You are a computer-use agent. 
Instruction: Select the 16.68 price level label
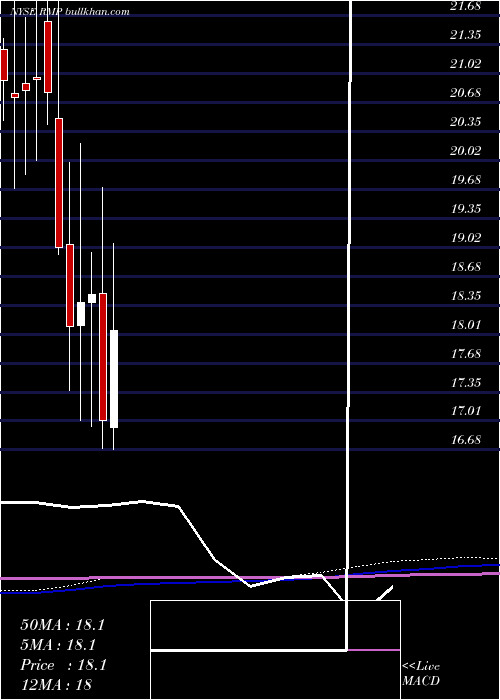click(466, 440)
